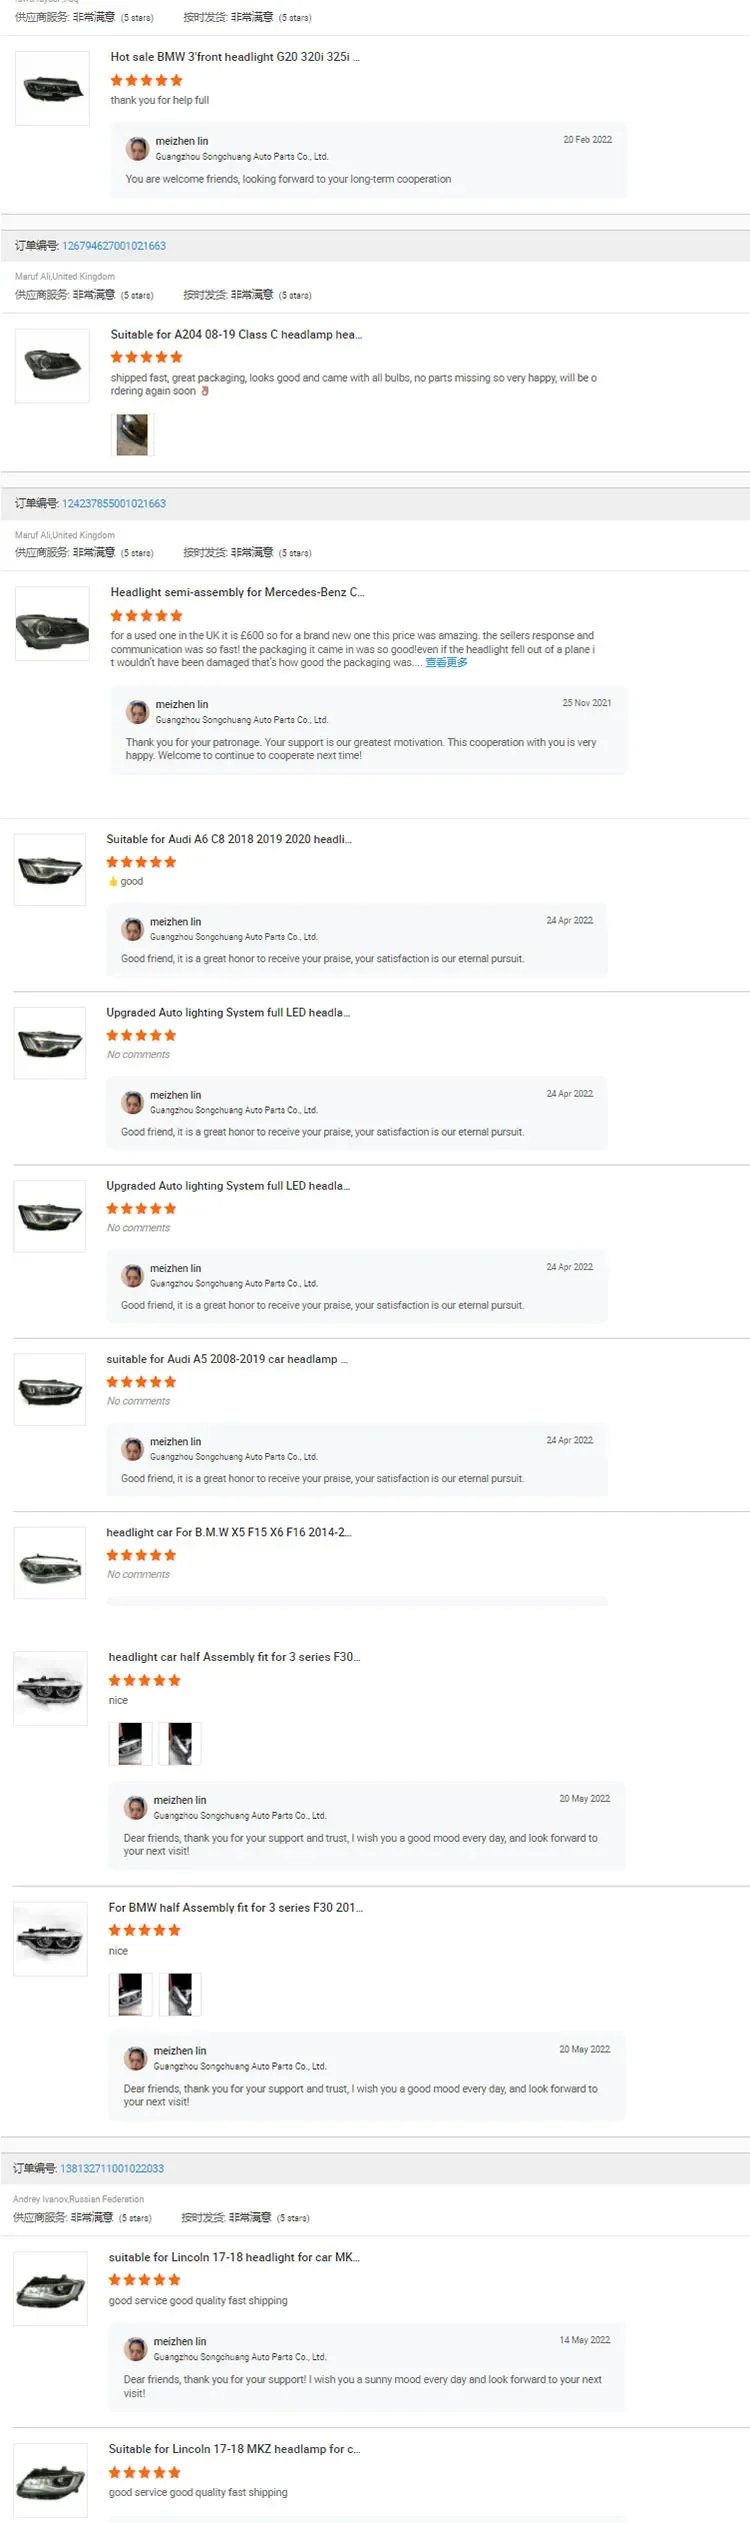Image resolution: width=750 pixels, height=2523 pixels.
Task: Open review photo under Class C headlamp review
Action: point(132,435)
